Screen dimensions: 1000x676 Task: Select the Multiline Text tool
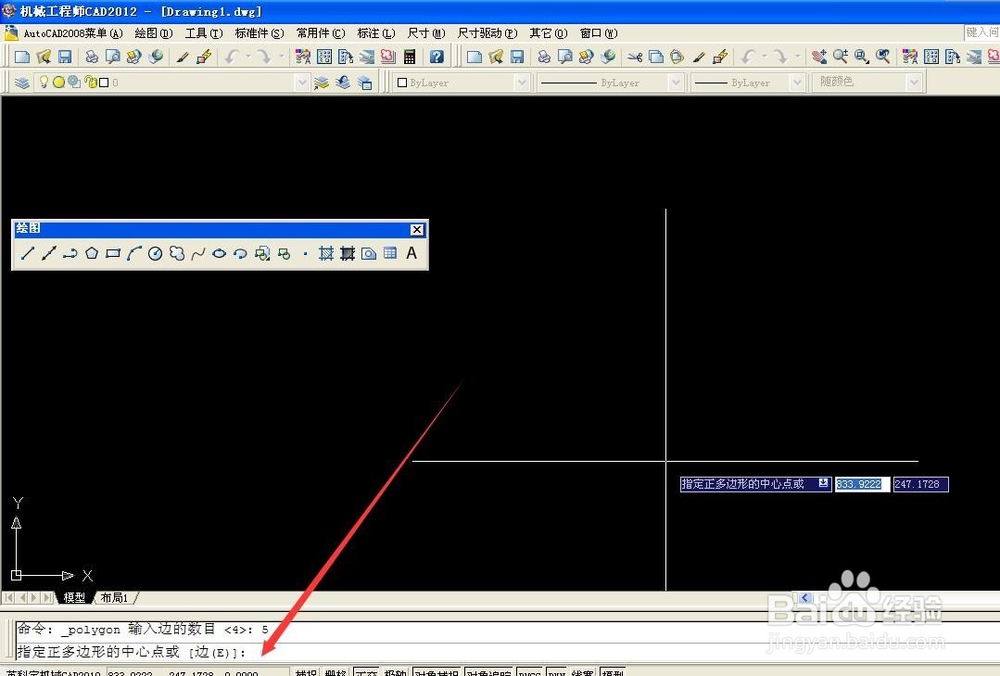[411, 253]
